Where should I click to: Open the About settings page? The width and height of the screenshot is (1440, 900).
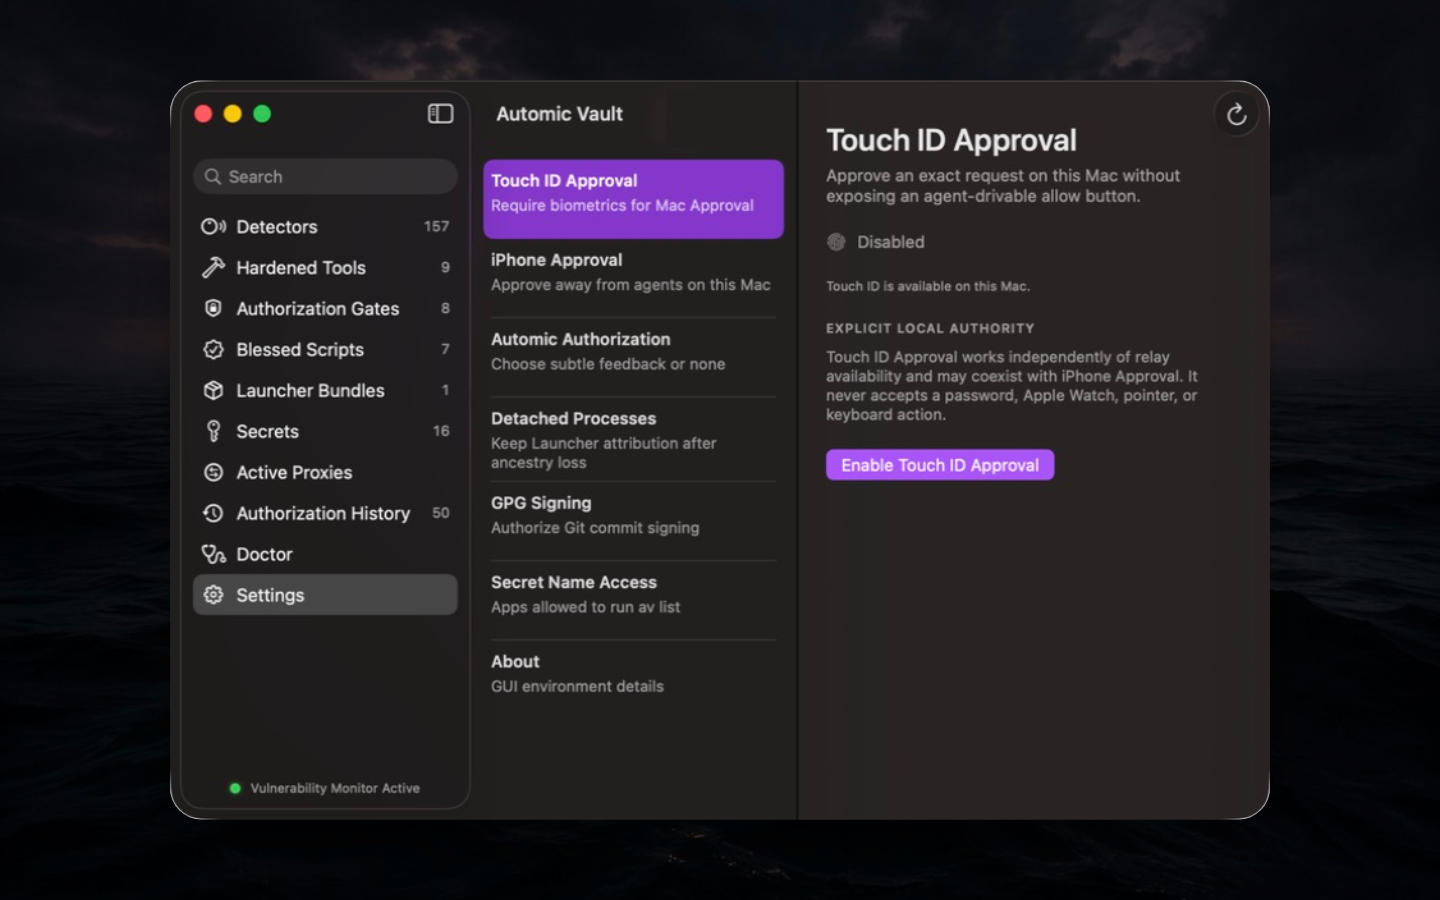[633, 679]
